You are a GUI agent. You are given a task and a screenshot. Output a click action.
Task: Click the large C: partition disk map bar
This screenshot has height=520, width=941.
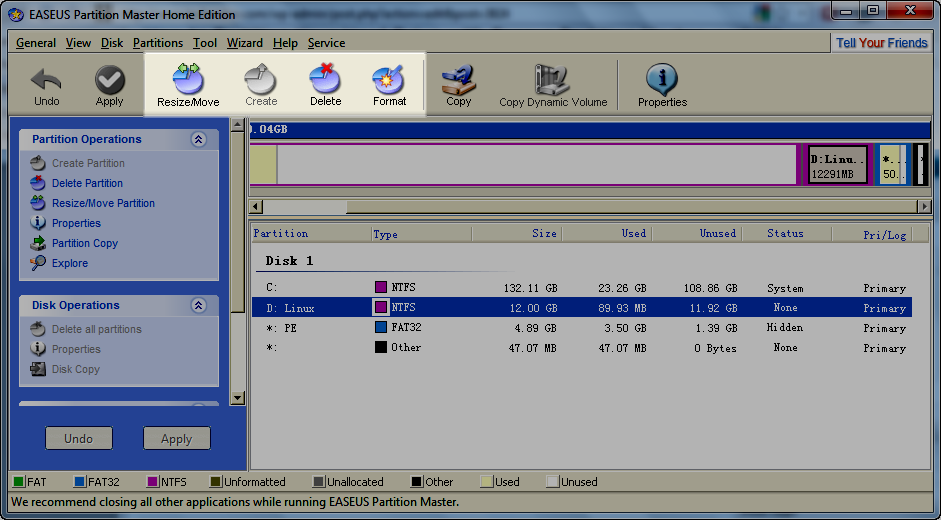coord(523,164)
